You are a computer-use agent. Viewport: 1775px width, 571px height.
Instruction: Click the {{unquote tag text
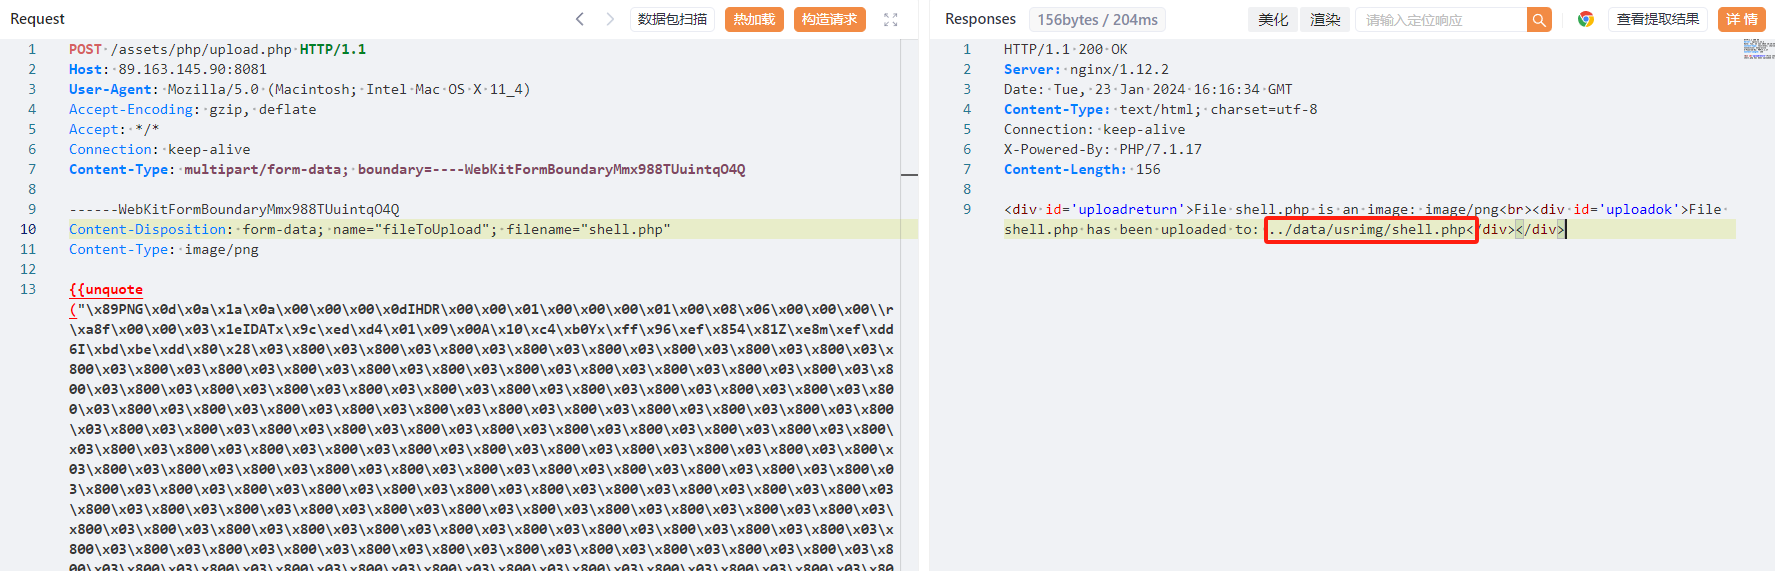click(x=106, y=289)
